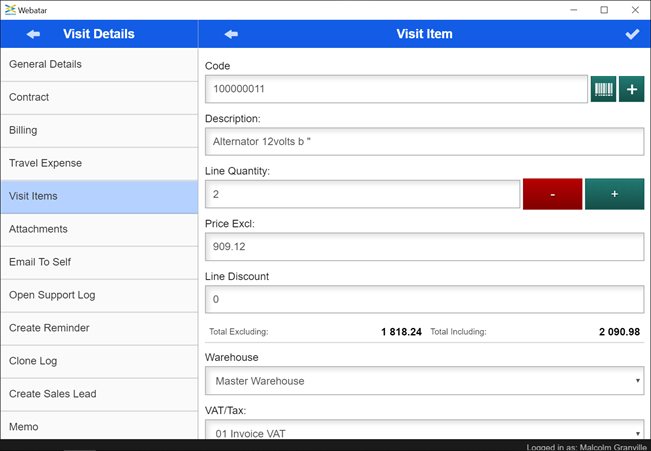Choose Email To Self option
Screen dimensions: 651x451
pyautogui.click(x=99, y=263)
